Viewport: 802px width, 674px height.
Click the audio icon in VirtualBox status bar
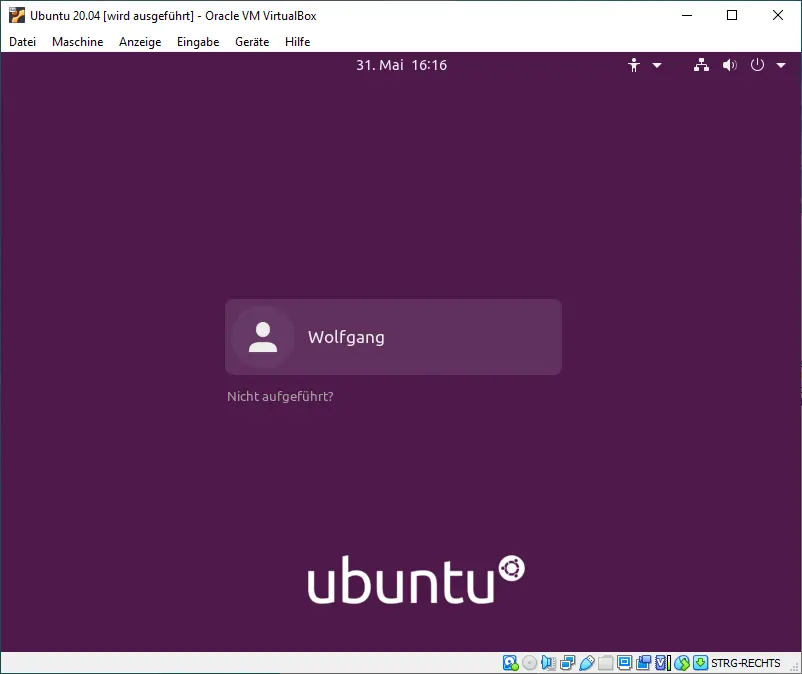pyautogui.click(x=548, y=662)
